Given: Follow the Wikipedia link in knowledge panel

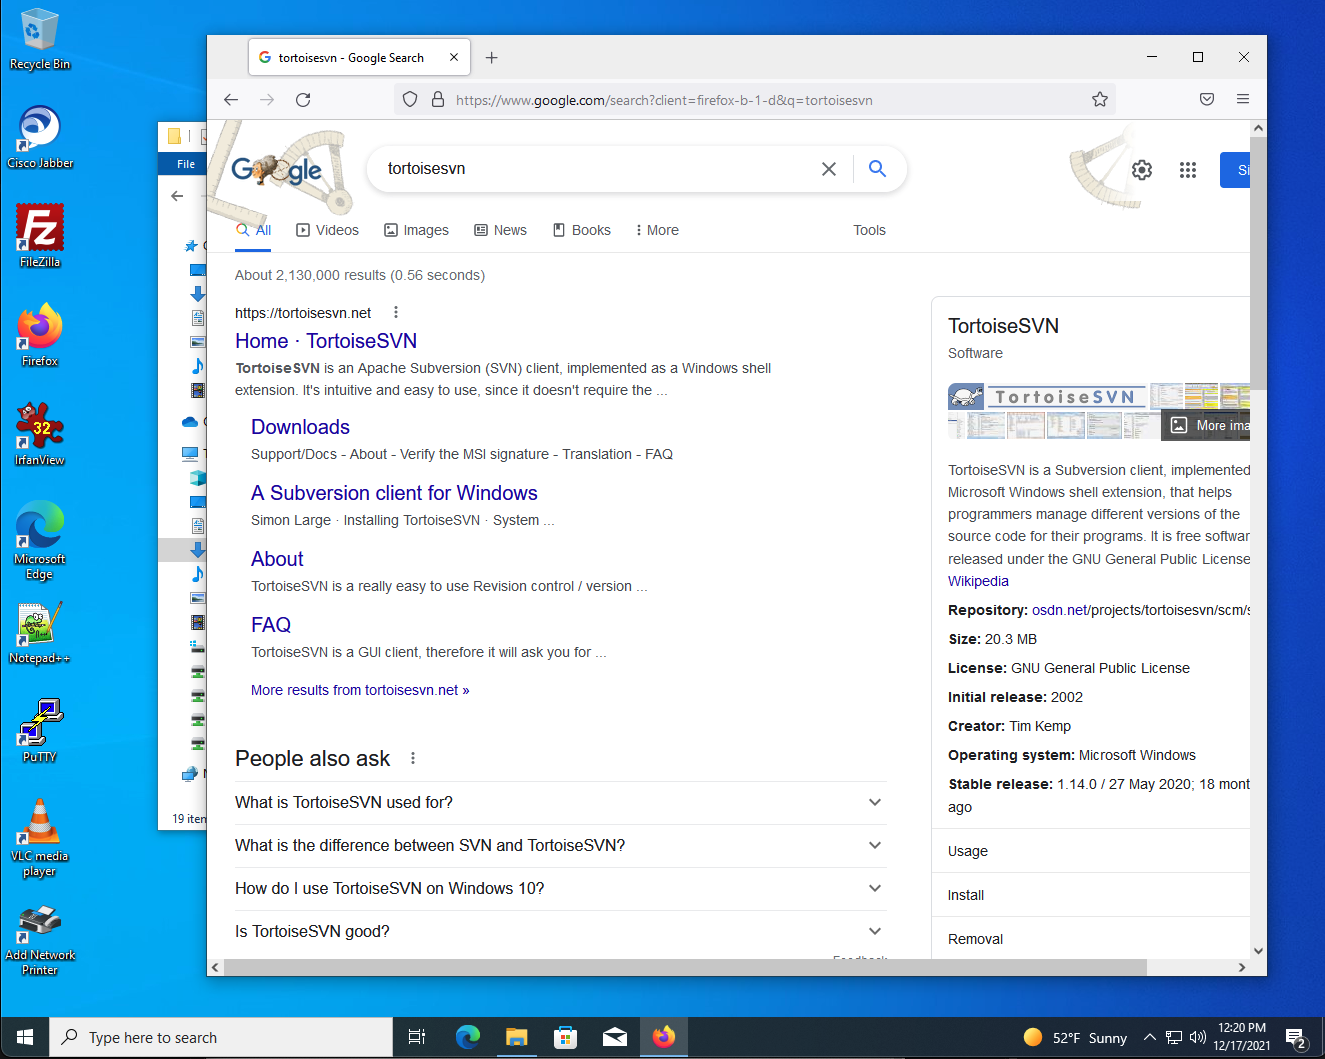Looking at the screenshot, I should click(x=978, y=581).
